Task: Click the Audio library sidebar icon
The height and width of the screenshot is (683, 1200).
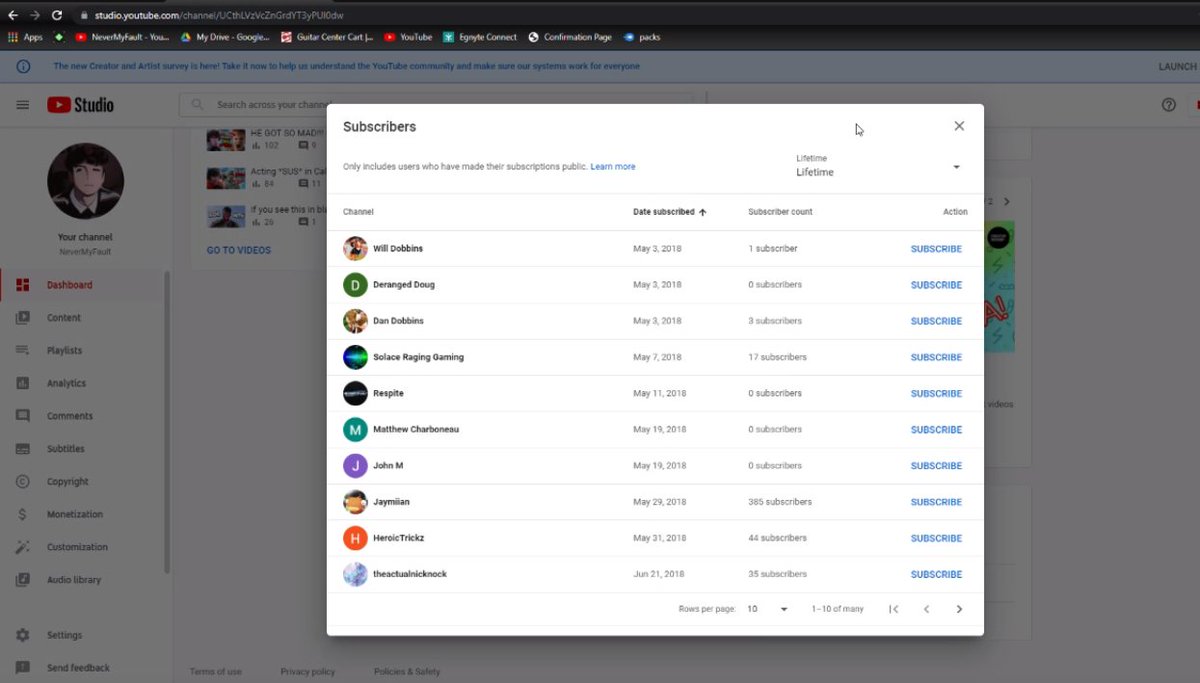Action: click(23, 580)
